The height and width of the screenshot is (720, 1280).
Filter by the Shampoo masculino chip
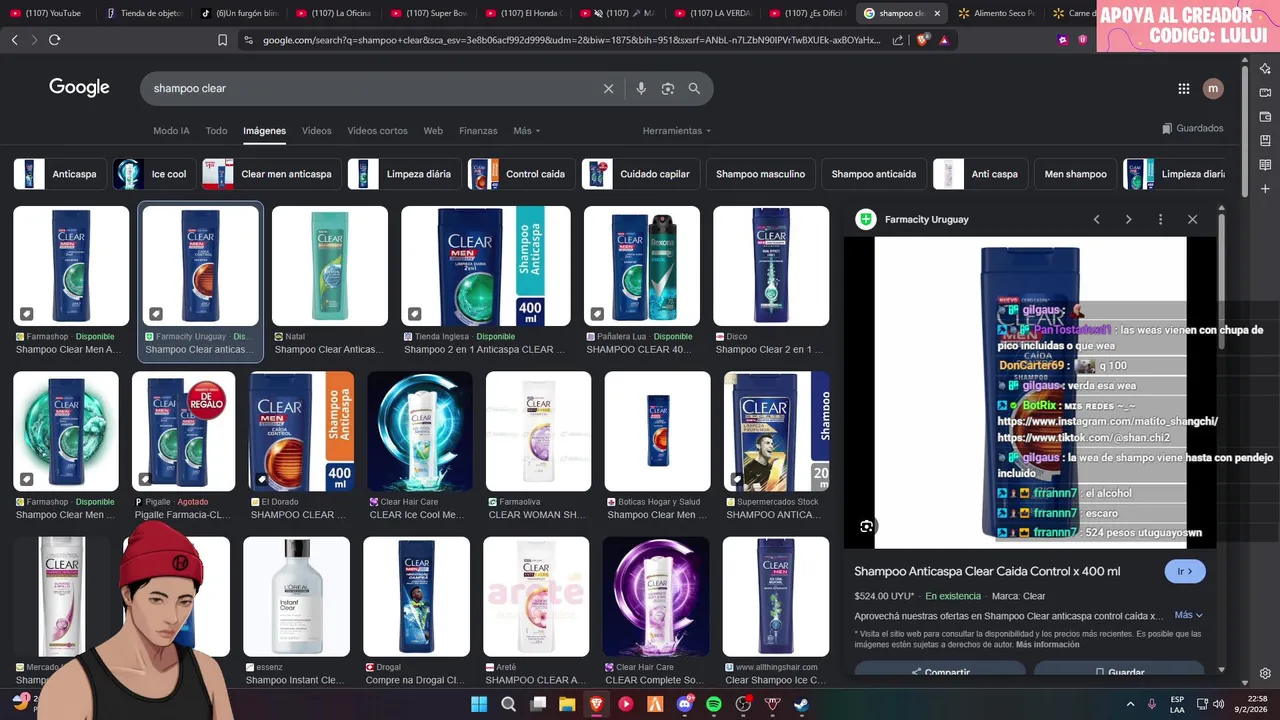tap(760, 174)
